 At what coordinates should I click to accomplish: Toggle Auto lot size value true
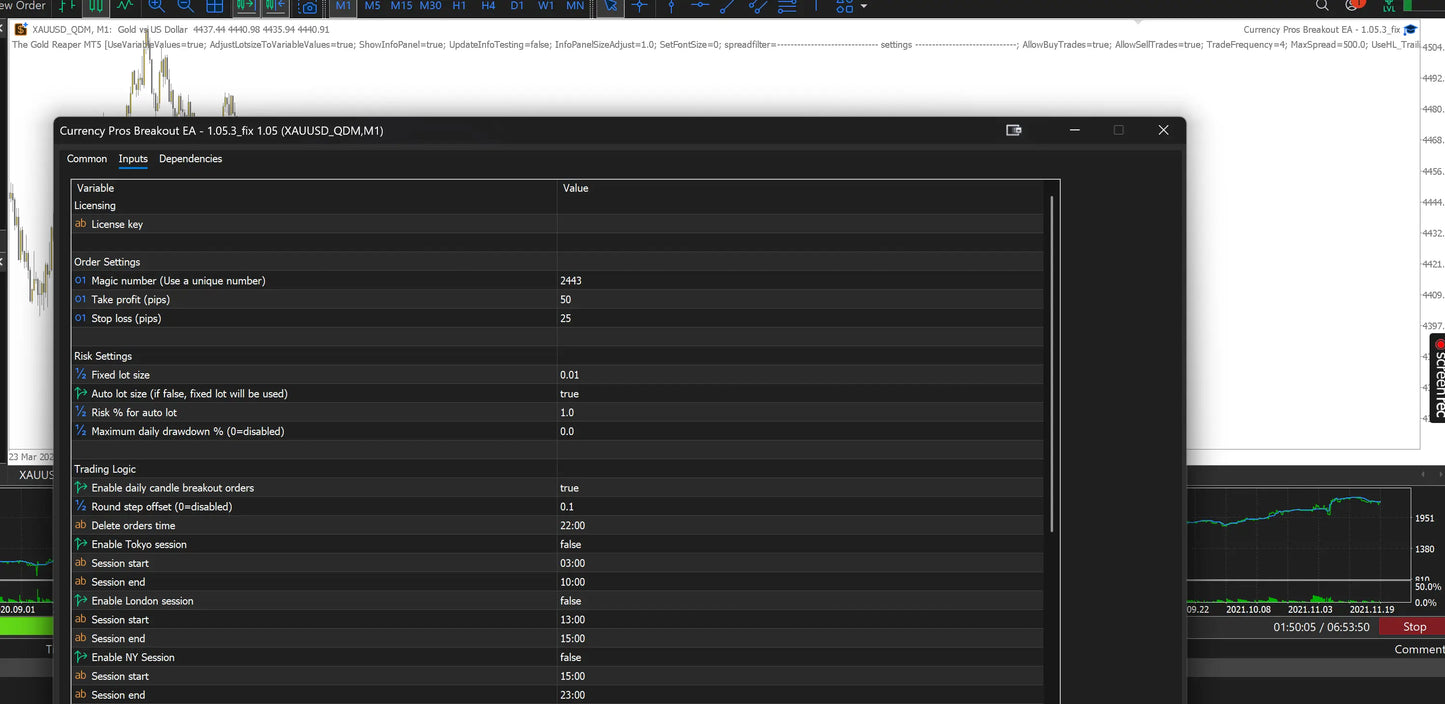click(800, 394)
